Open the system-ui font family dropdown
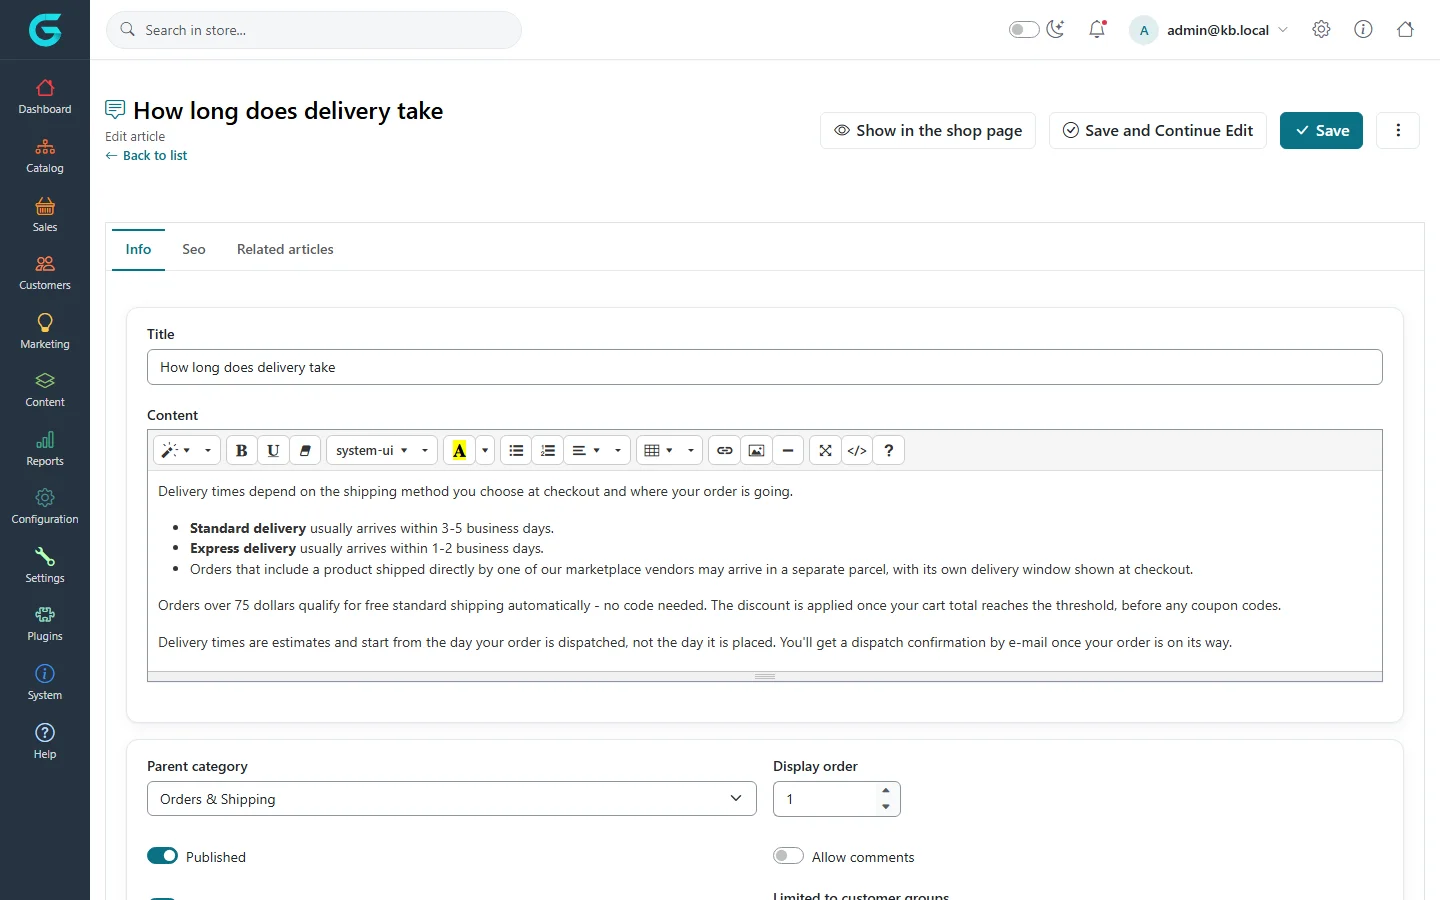 382,451
